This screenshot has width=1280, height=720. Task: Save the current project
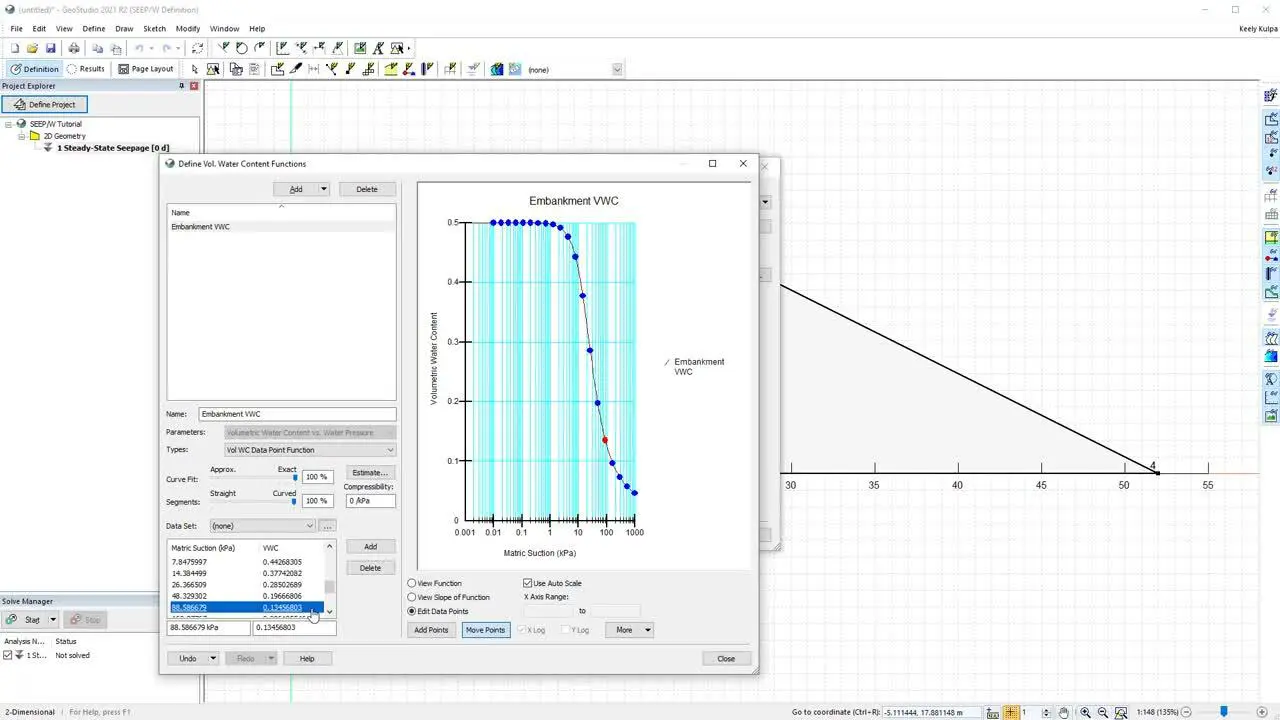50,48
